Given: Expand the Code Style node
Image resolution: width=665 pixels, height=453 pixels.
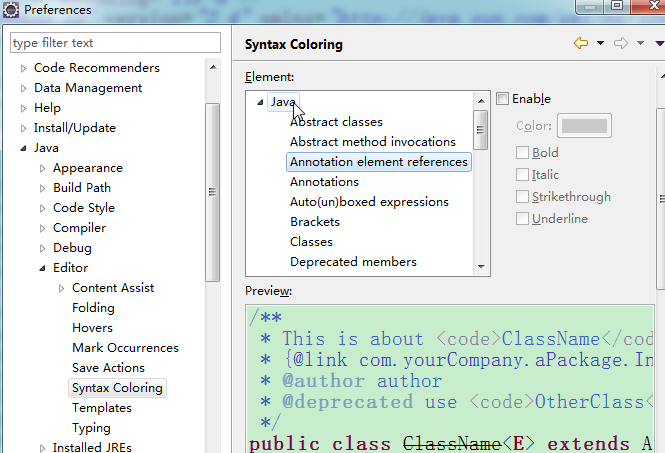Looking at the screenshot, I should coord(42,208).
